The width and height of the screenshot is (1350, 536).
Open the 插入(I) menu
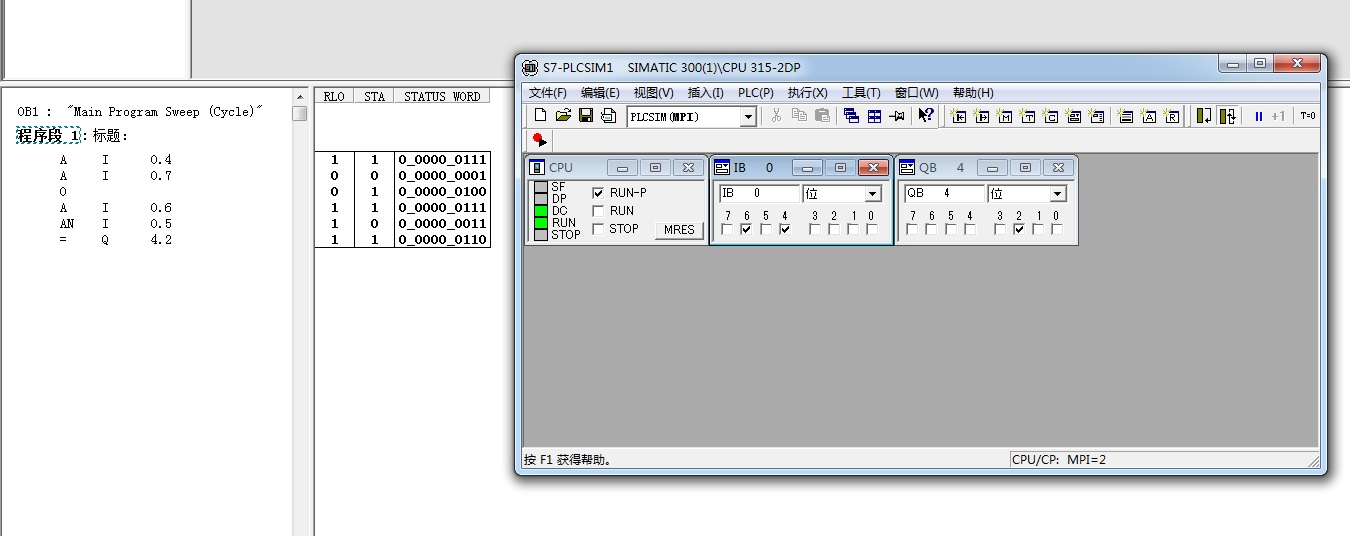pos(706,93)
